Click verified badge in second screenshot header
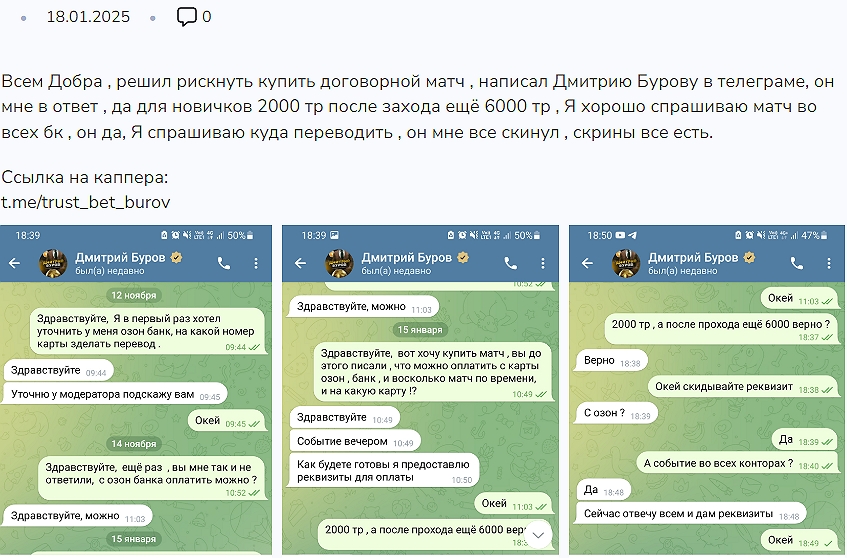 pos(463,258)
